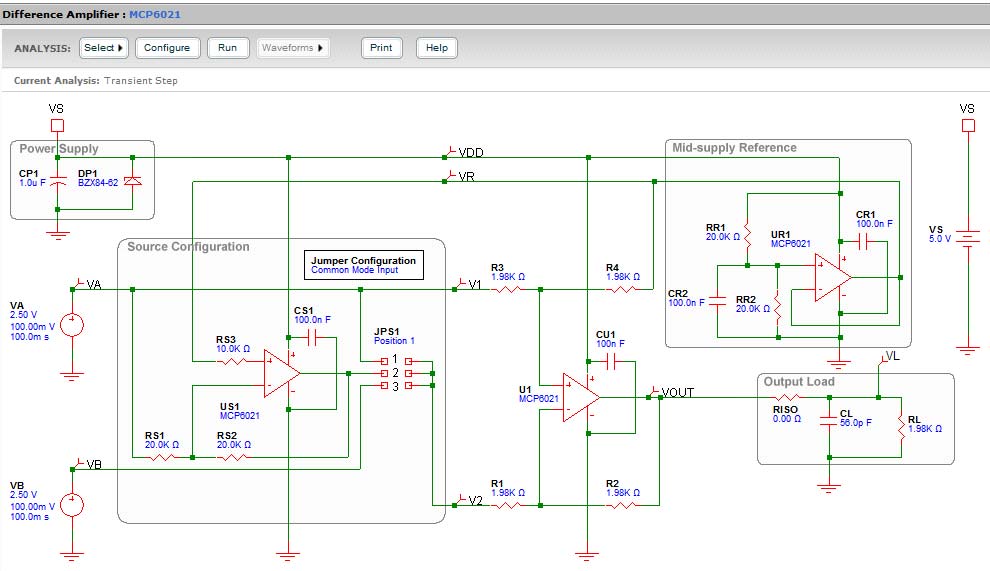The image size is (990, 571).
Task: Set jumper JPS1 to position 2
Action: click(396, 372)
